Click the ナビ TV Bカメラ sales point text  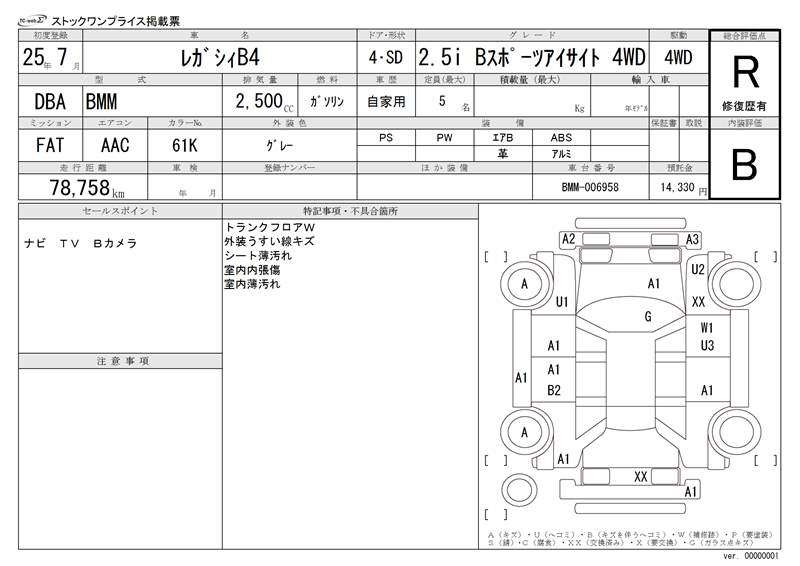tap(81, 243)
